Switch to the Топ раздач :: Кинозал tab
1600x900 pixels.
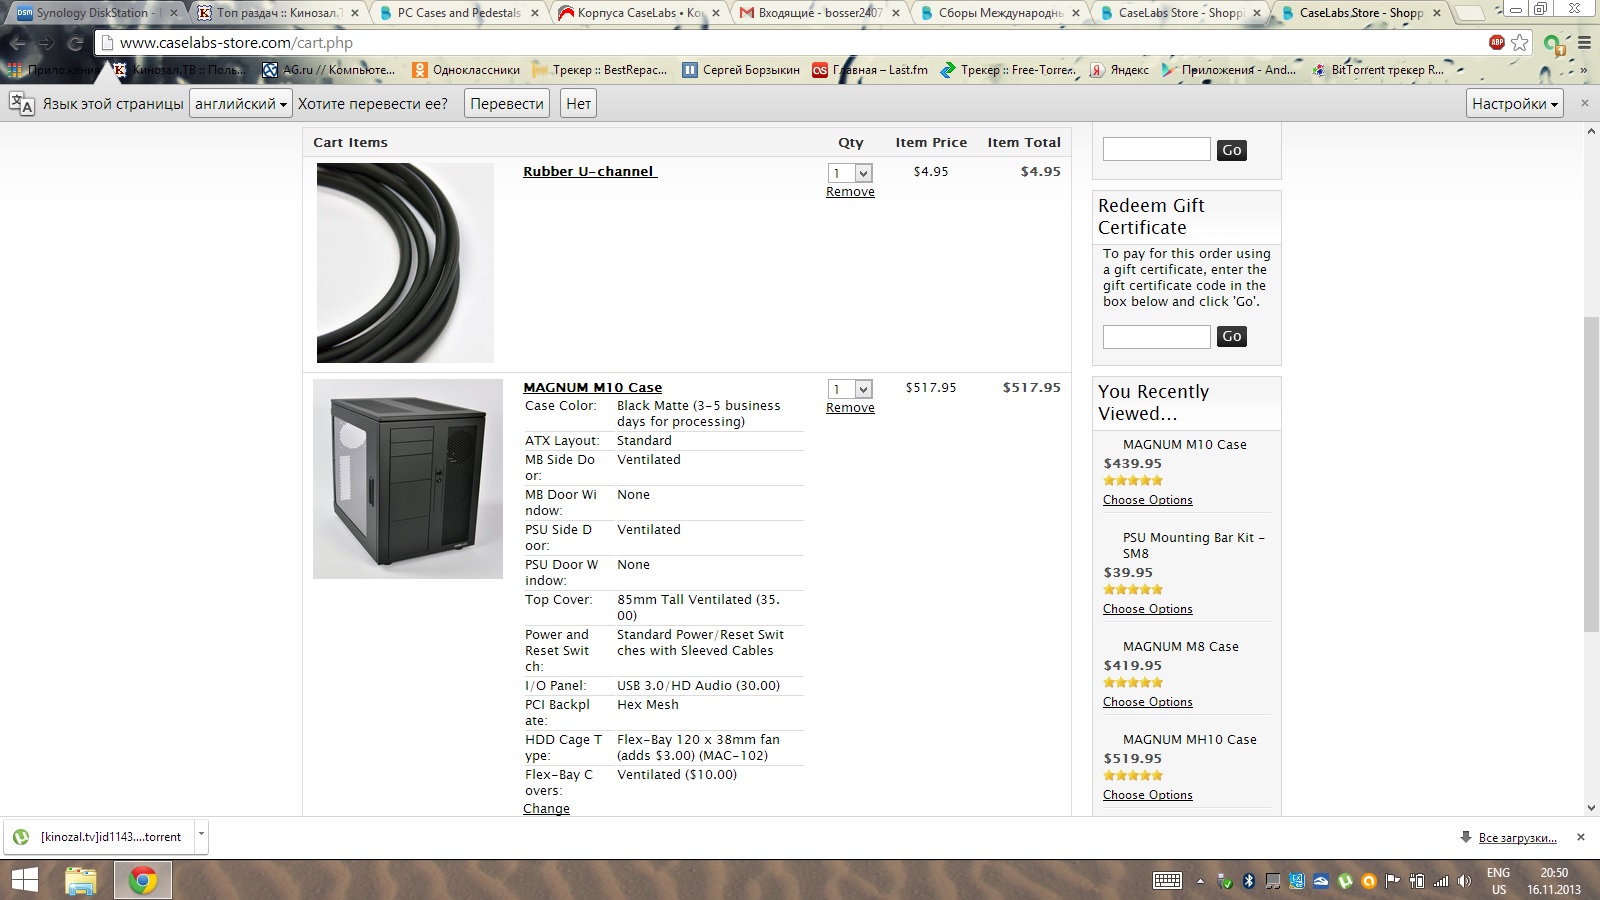pyautogui.click(x=279, y=13)
